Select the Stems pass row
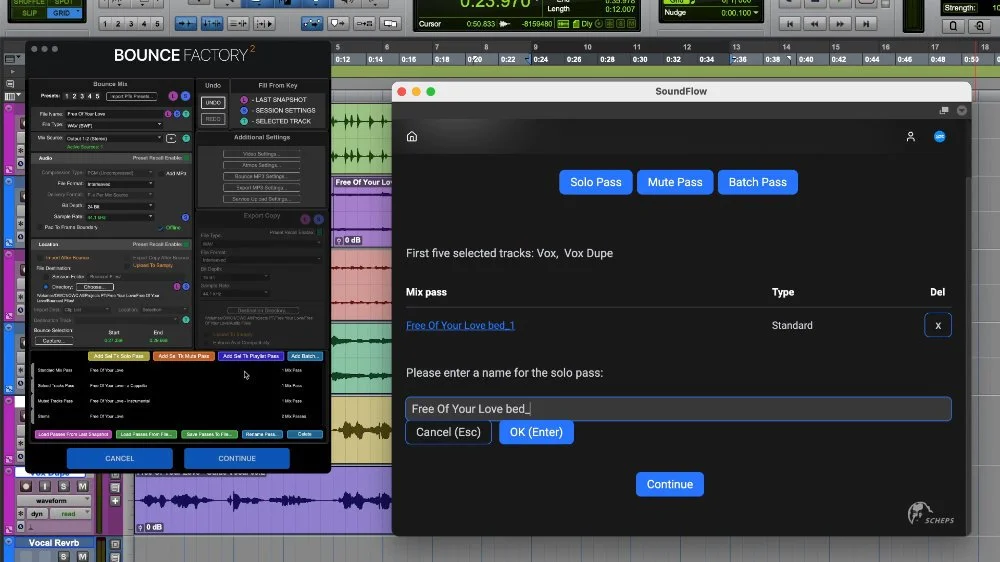Viewport: 1000px width, 562px height. coord(177,416)
